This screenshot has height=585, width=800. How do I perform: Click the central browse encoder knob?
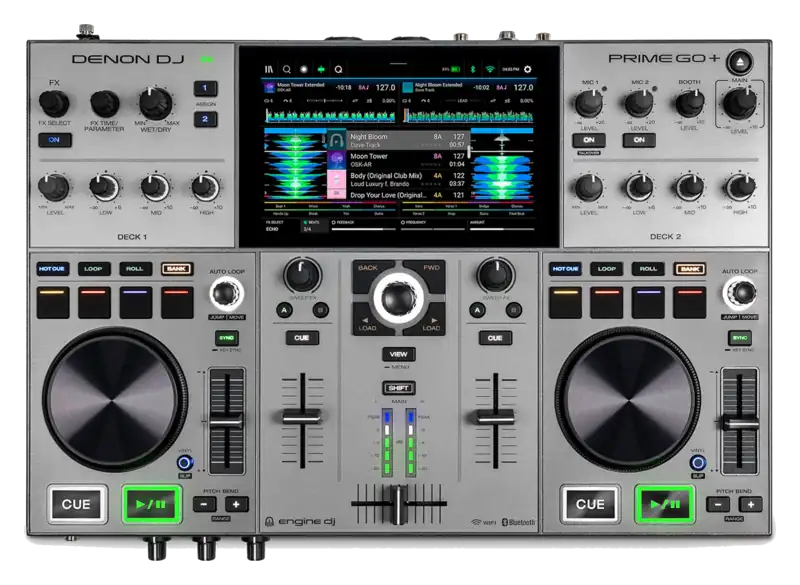398,298
